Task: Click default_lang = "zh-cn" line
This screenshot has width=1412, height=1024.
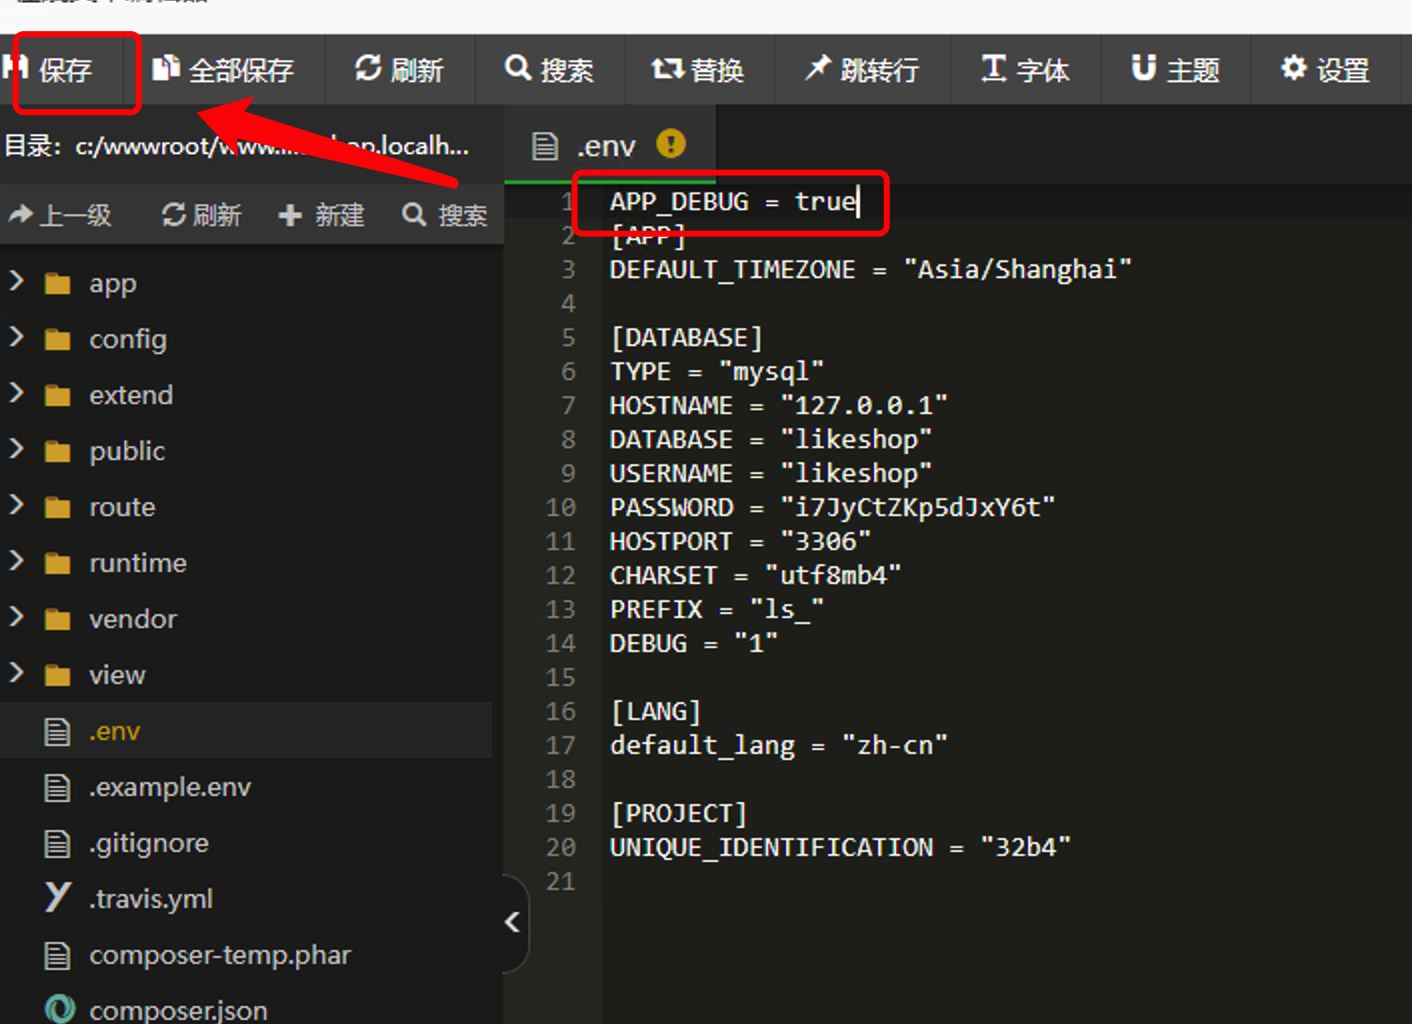Action: point(778,745)
